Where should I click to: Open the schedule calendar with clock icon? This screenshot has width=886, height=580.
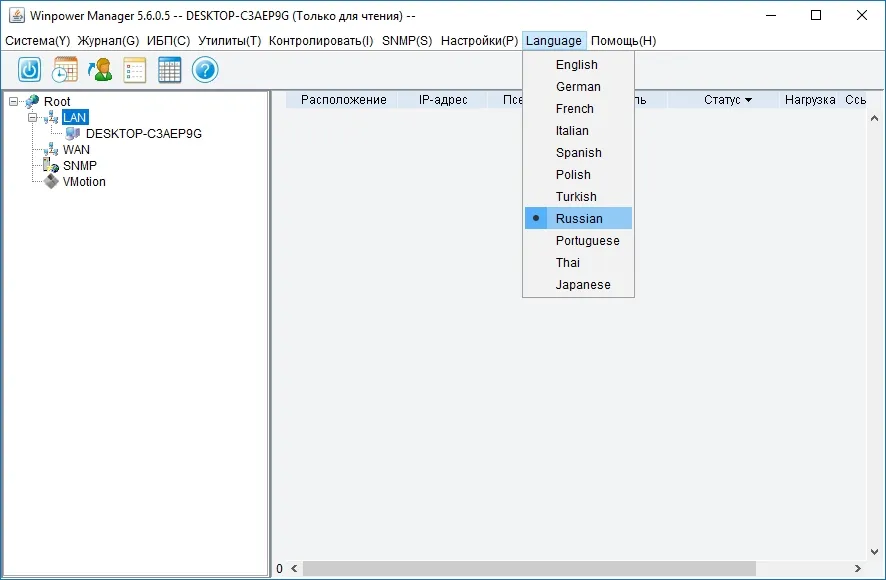(65, 70)
